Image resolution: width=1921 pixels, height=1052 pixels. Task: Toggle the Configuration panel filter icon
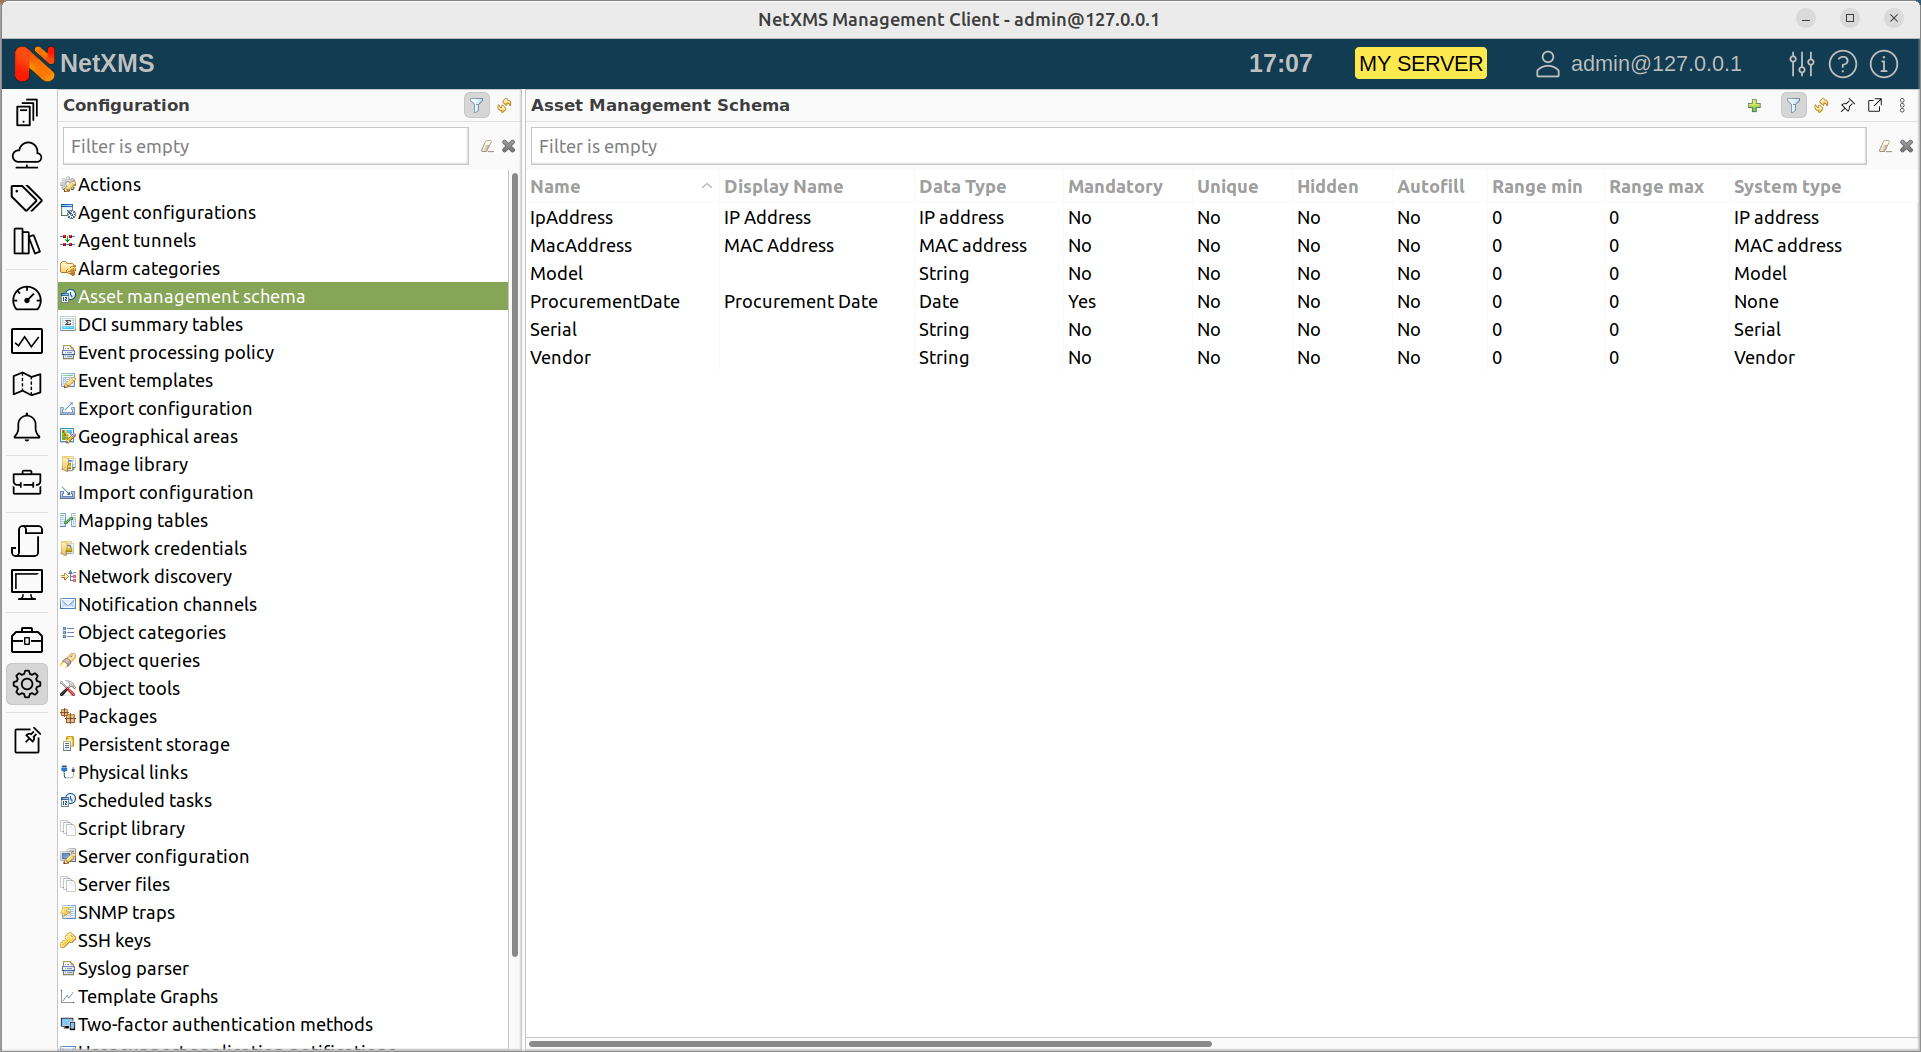click(x=476, y=105)
